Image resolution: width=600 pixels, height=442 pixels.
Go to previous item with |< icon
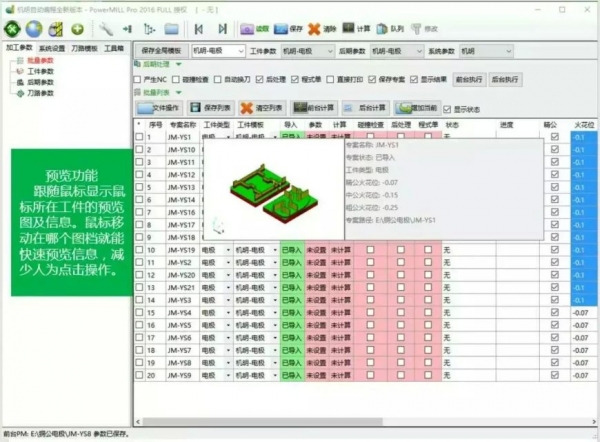(x=199, y=29)
